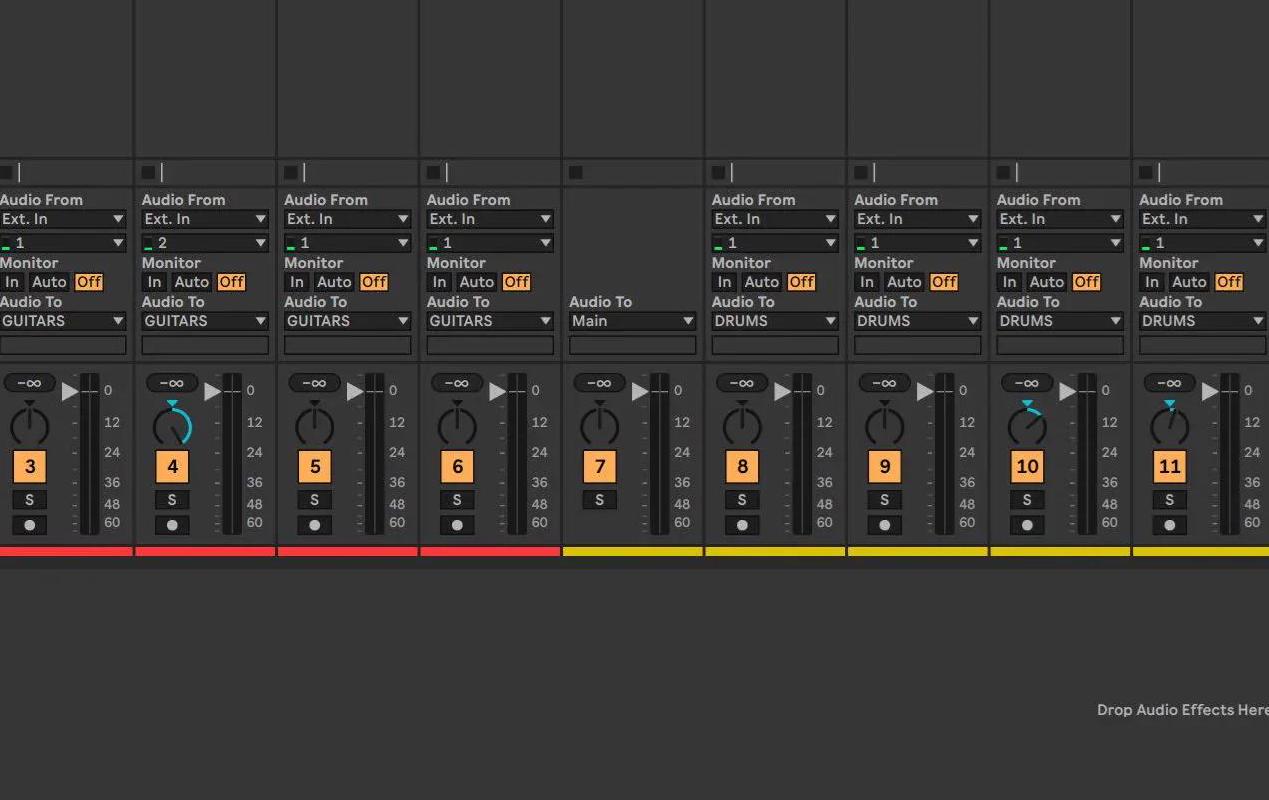Click the volume fader handle on track 9
The width and height of the screenshot is (1269, 800).
coord(925,391)
